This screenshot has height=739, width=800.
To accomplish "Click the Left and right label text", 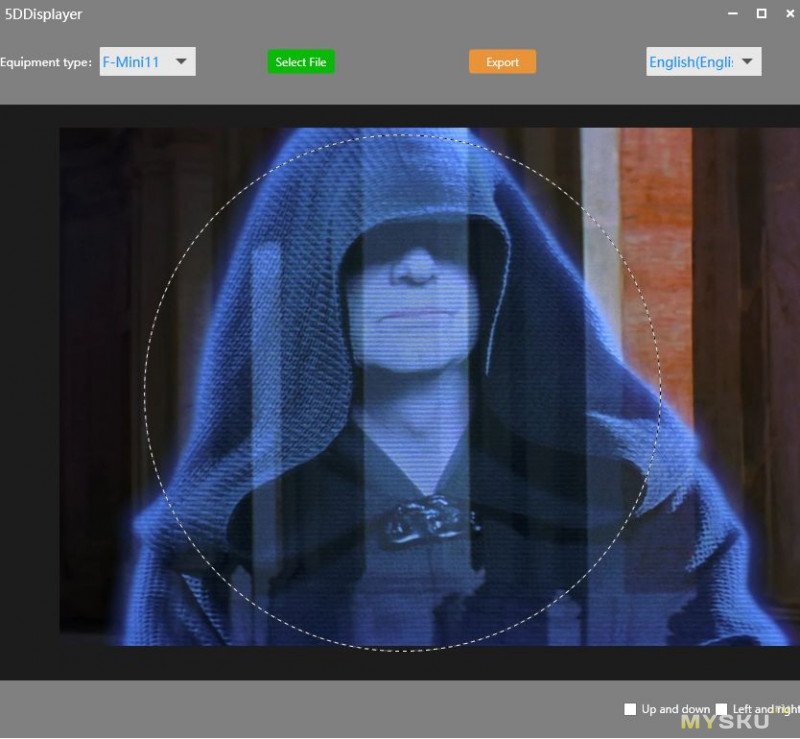I will point(766,709).
